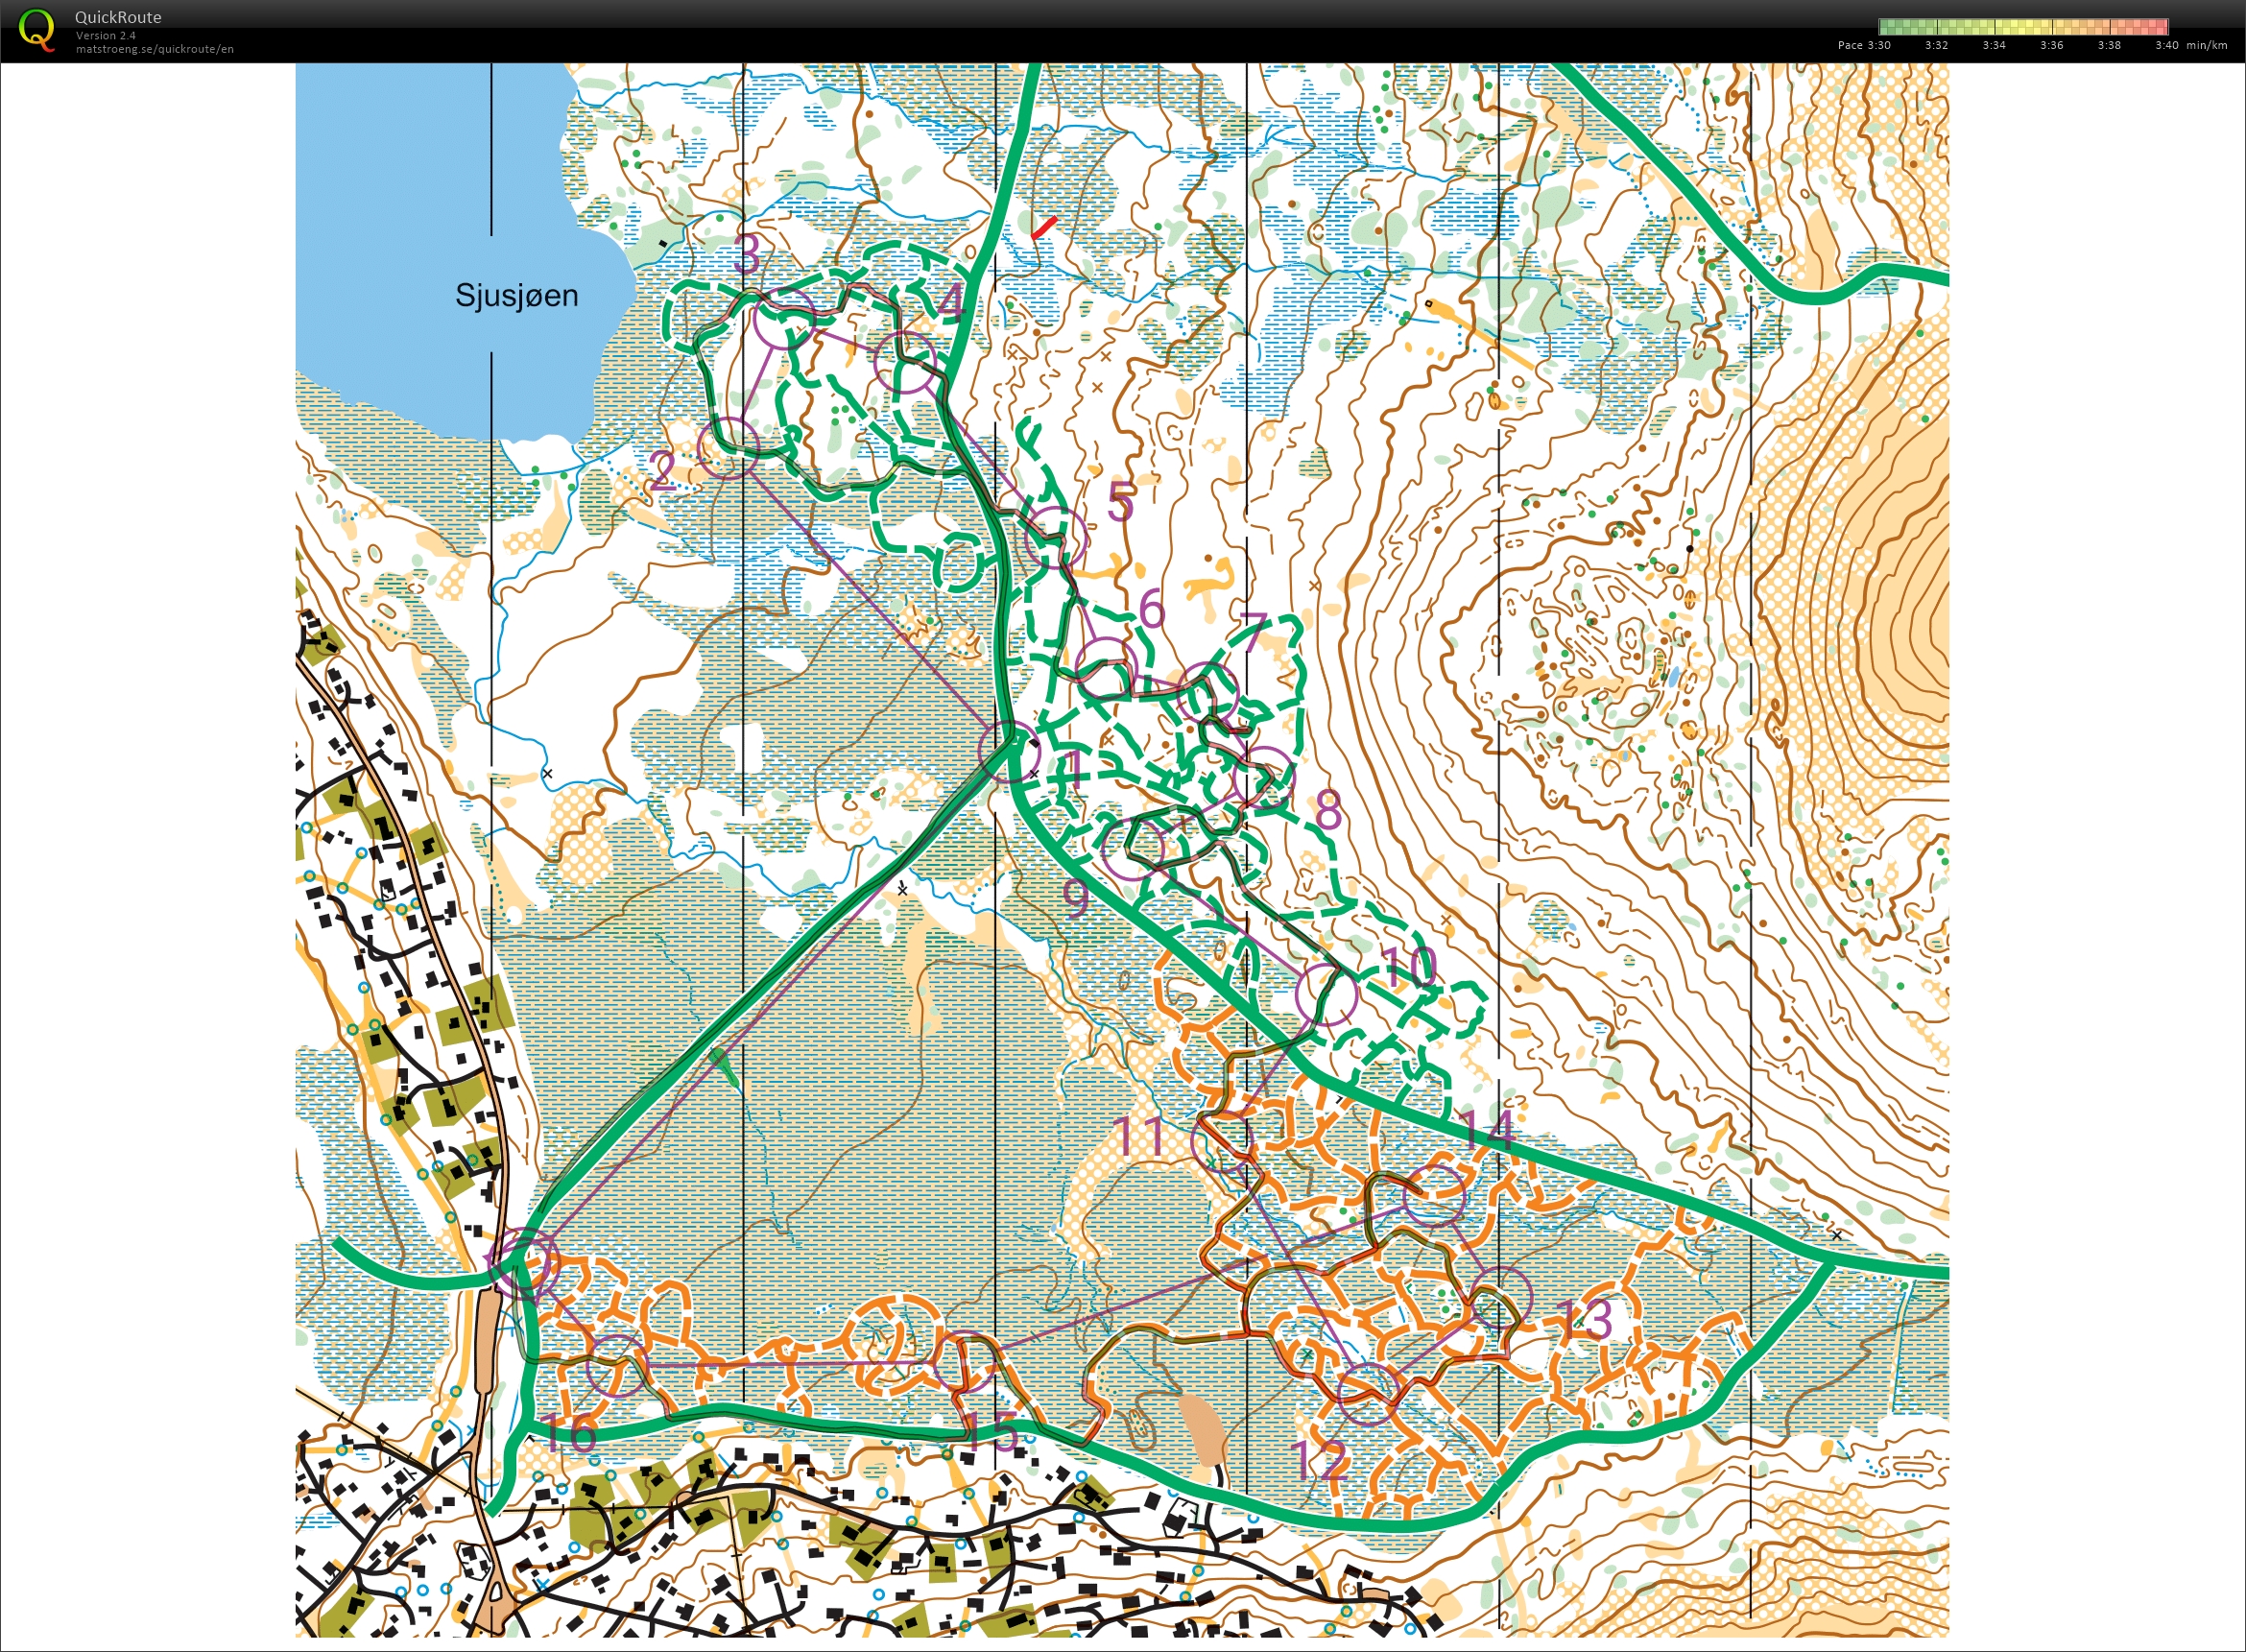Click the 3:36 pace legend value
The height and width of the screenshot is (1652, 2246).
[x=2051, y=45]
